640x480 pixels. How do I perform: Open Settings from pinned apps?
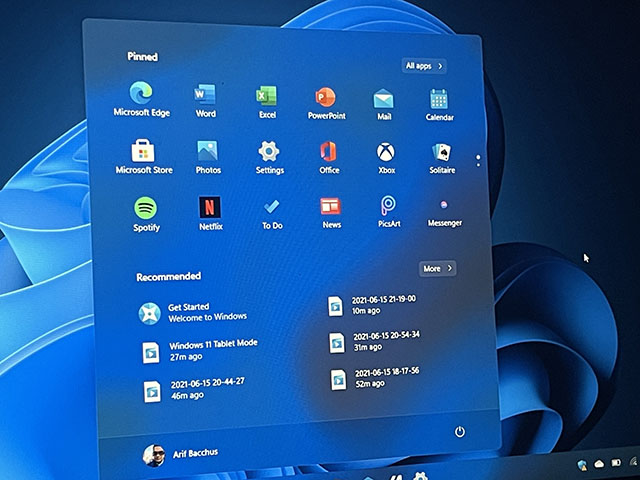point(269,158)
